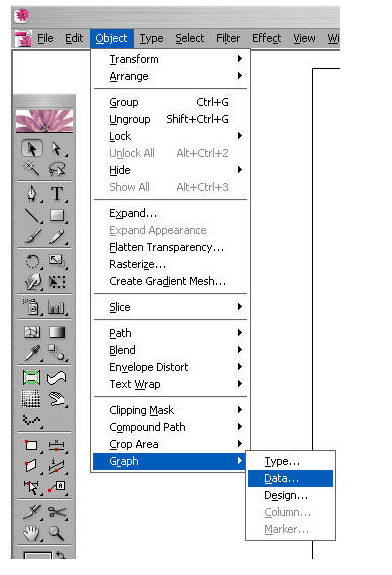Pick the Scissors tool
Image resolution: width=392 pixels, height=575 pixels.
click(57, 512)
